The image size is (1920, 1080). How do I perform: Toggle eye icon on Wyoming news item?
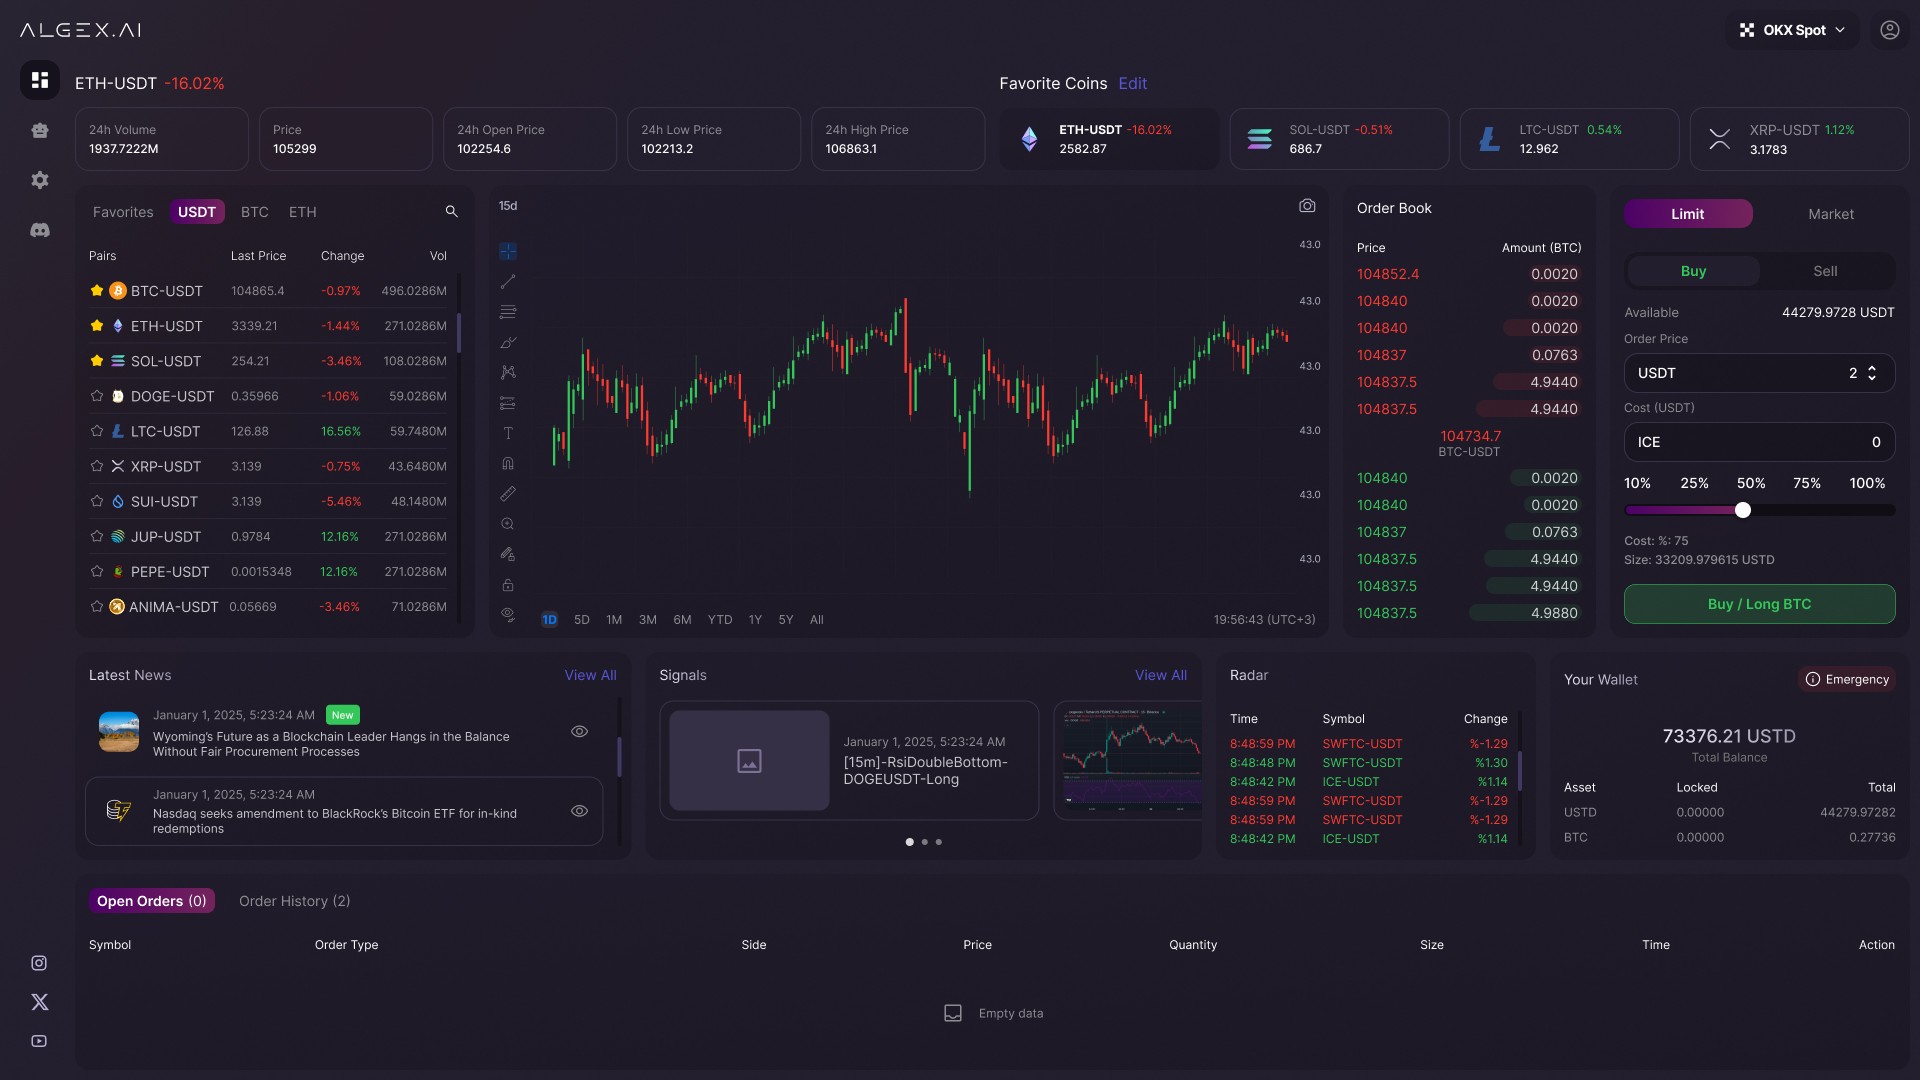tap(579, 732)
